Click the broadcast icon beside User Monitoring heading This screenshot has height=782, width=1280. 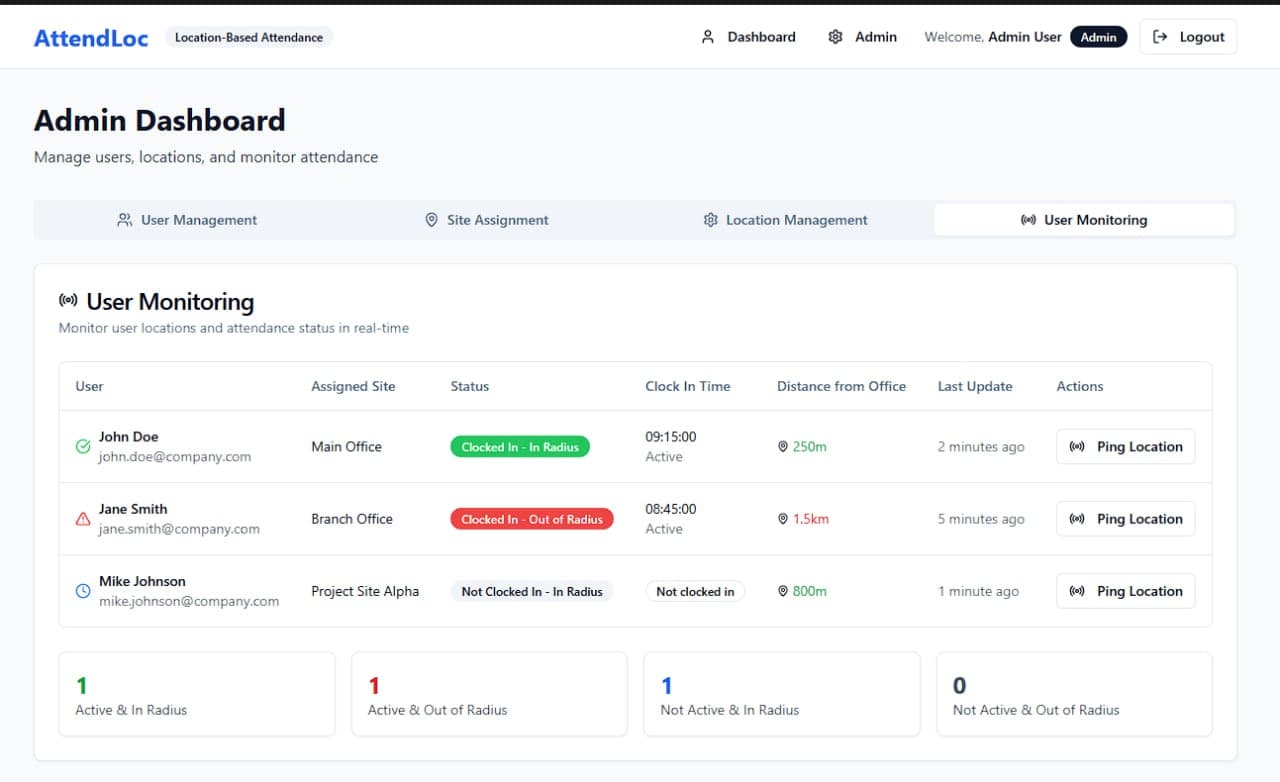point(68,301)
